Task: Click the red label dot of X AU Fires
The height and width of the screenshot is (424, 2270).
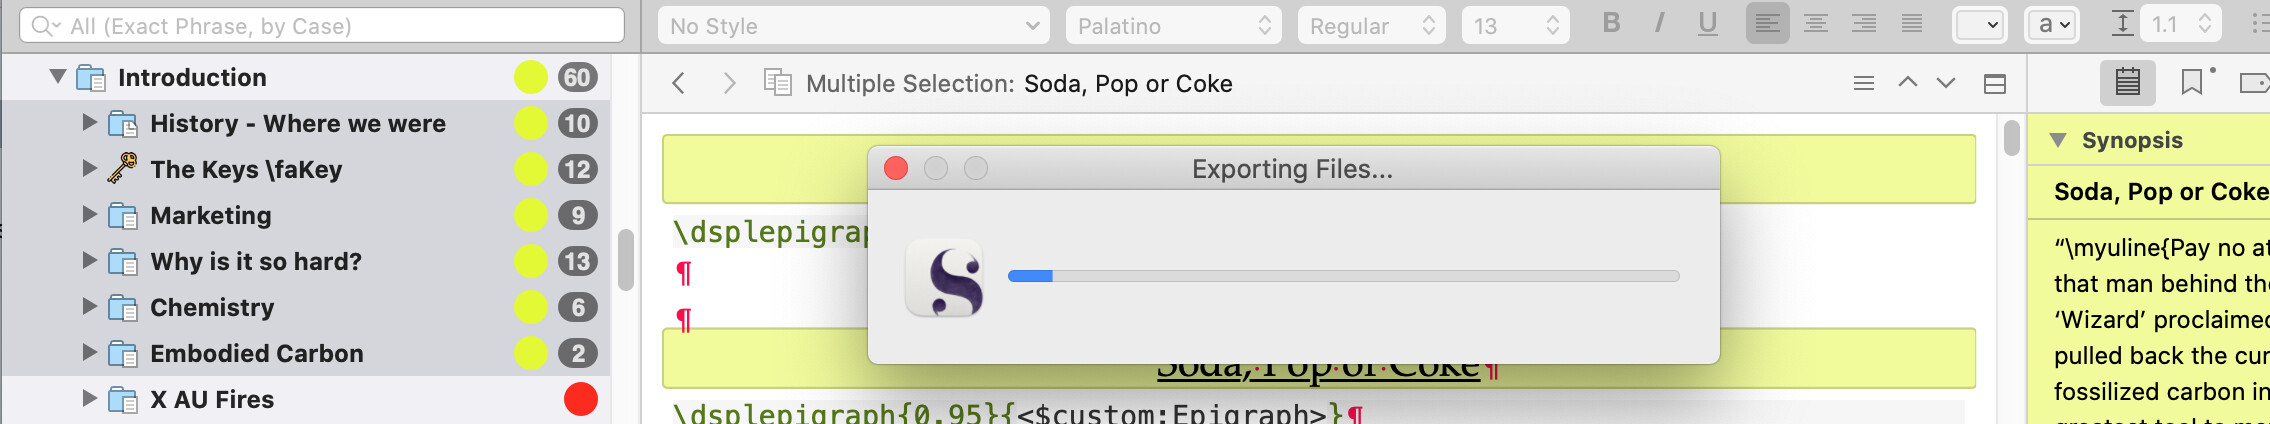Action: coord(580,399)
